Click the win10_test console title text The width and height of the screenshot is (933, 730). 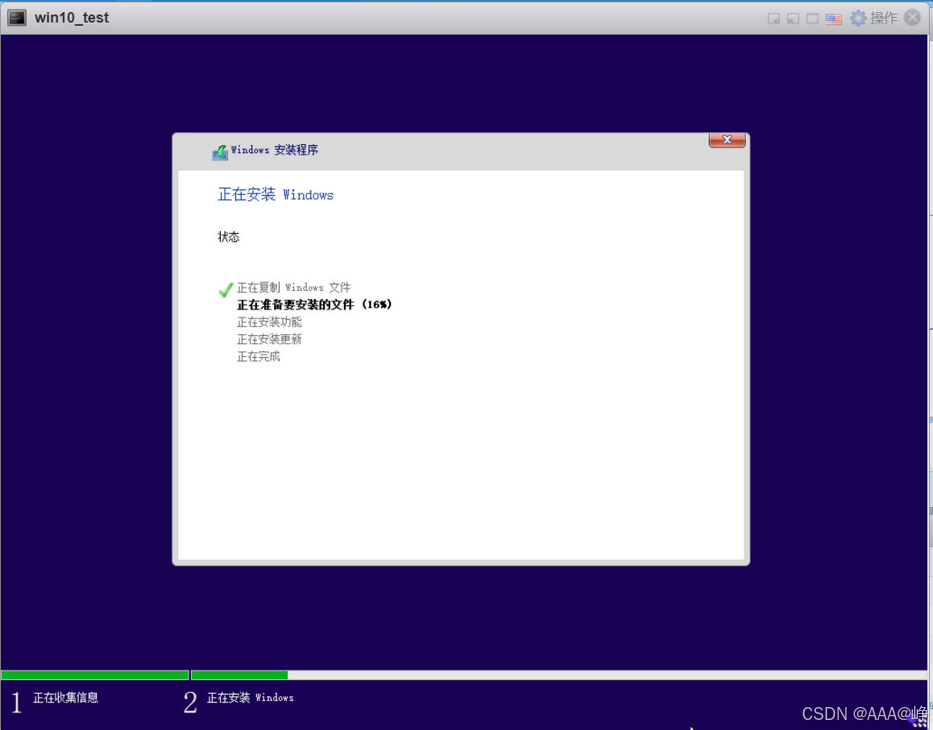pyautogui.click(x=71, y=18)
